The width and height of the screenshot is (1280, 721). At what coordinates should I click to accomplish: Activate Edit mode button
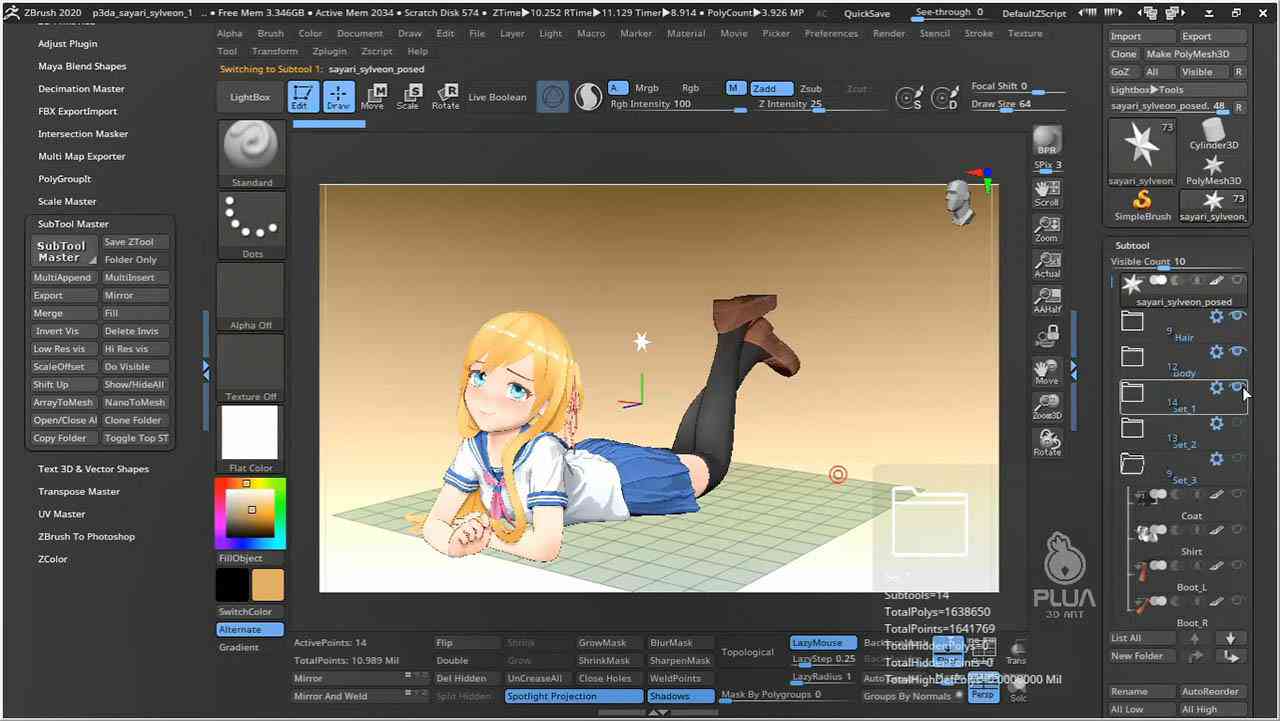tap(302, 97)
